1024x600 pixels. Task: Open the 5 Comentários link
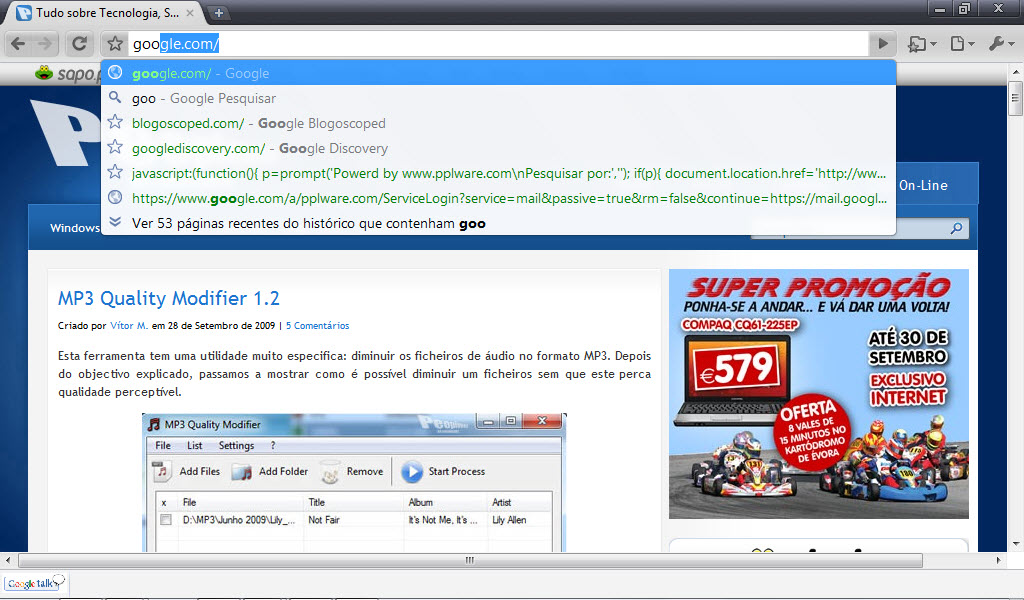point(317,325)
